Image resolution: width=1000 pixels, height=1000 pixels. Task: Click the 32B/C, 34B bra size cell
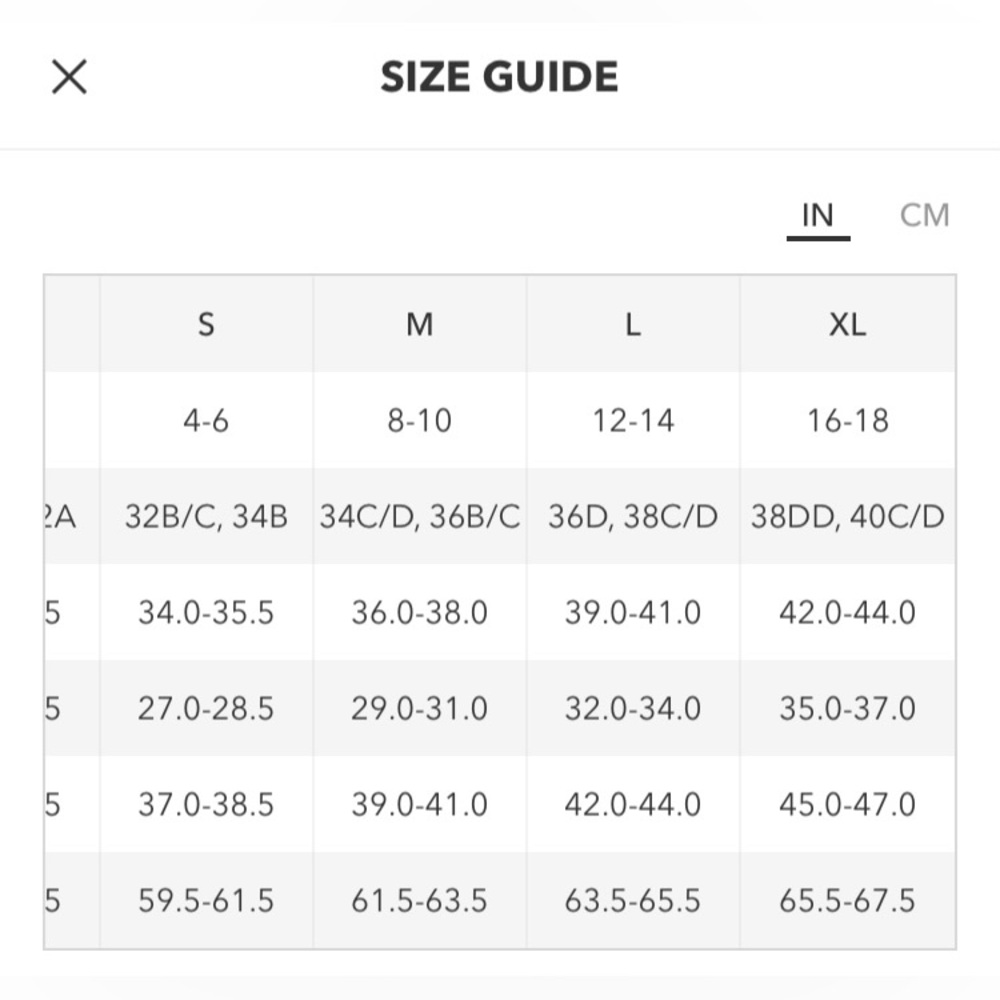click(206, 517)
